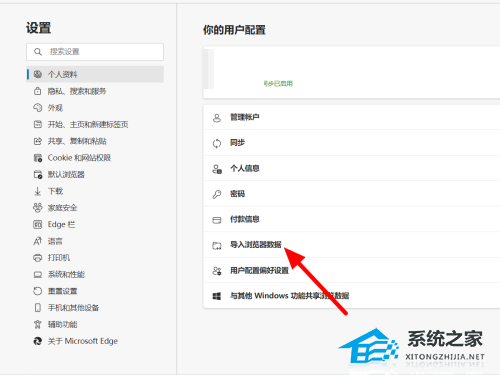Open 用户配置偏好设置 row
This screenshot has width=500, height=375.
tap(352, 270)
